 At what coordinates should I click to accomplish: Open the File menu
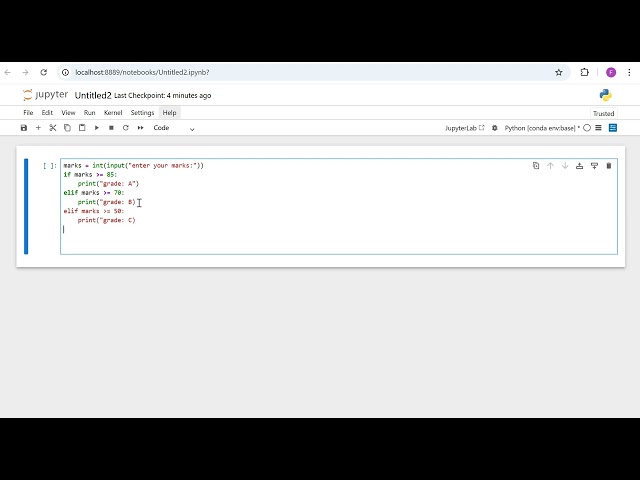click(x=28, y=113)
